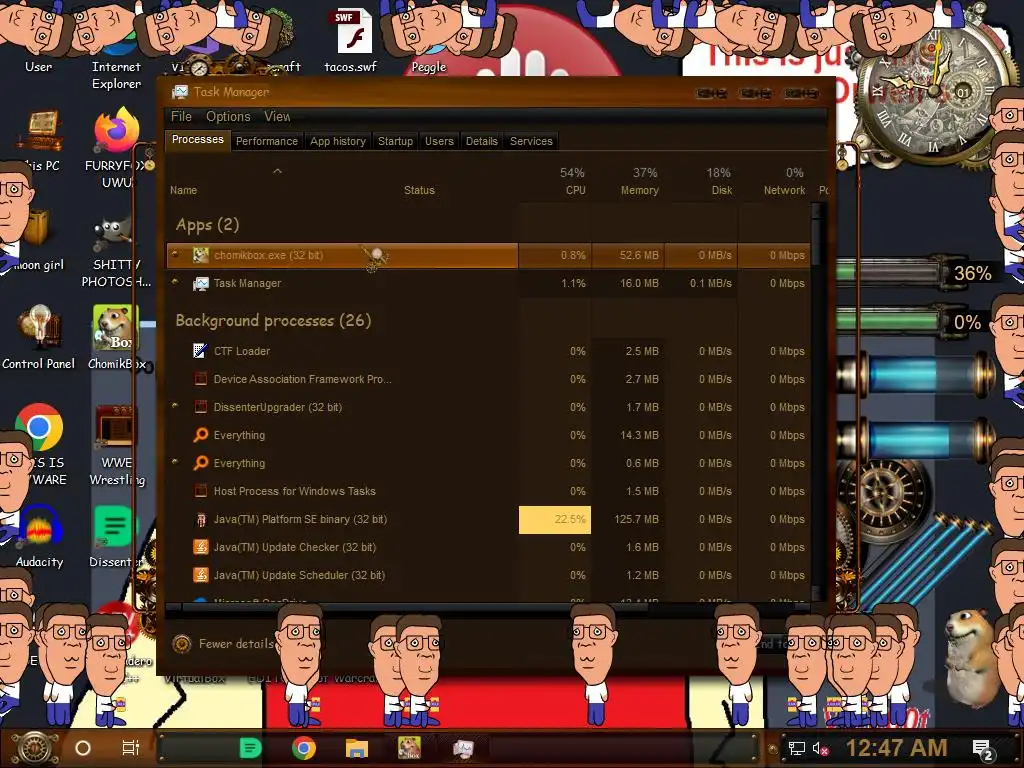Expand the chomikbox.exe process group
The width and height of the screenshot is (1024, 768).
coord(175,254)
